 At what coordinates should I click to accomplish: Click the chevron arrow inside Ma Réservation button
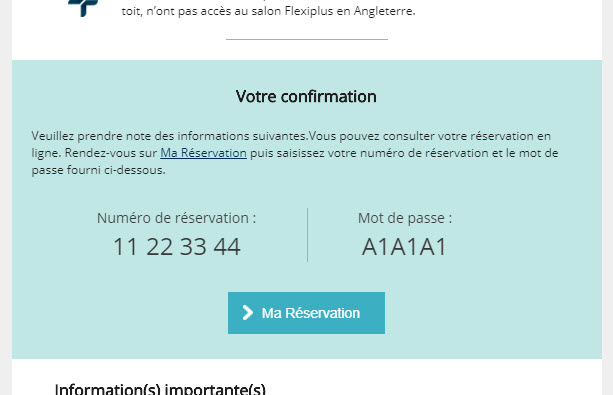coord(247,312)
